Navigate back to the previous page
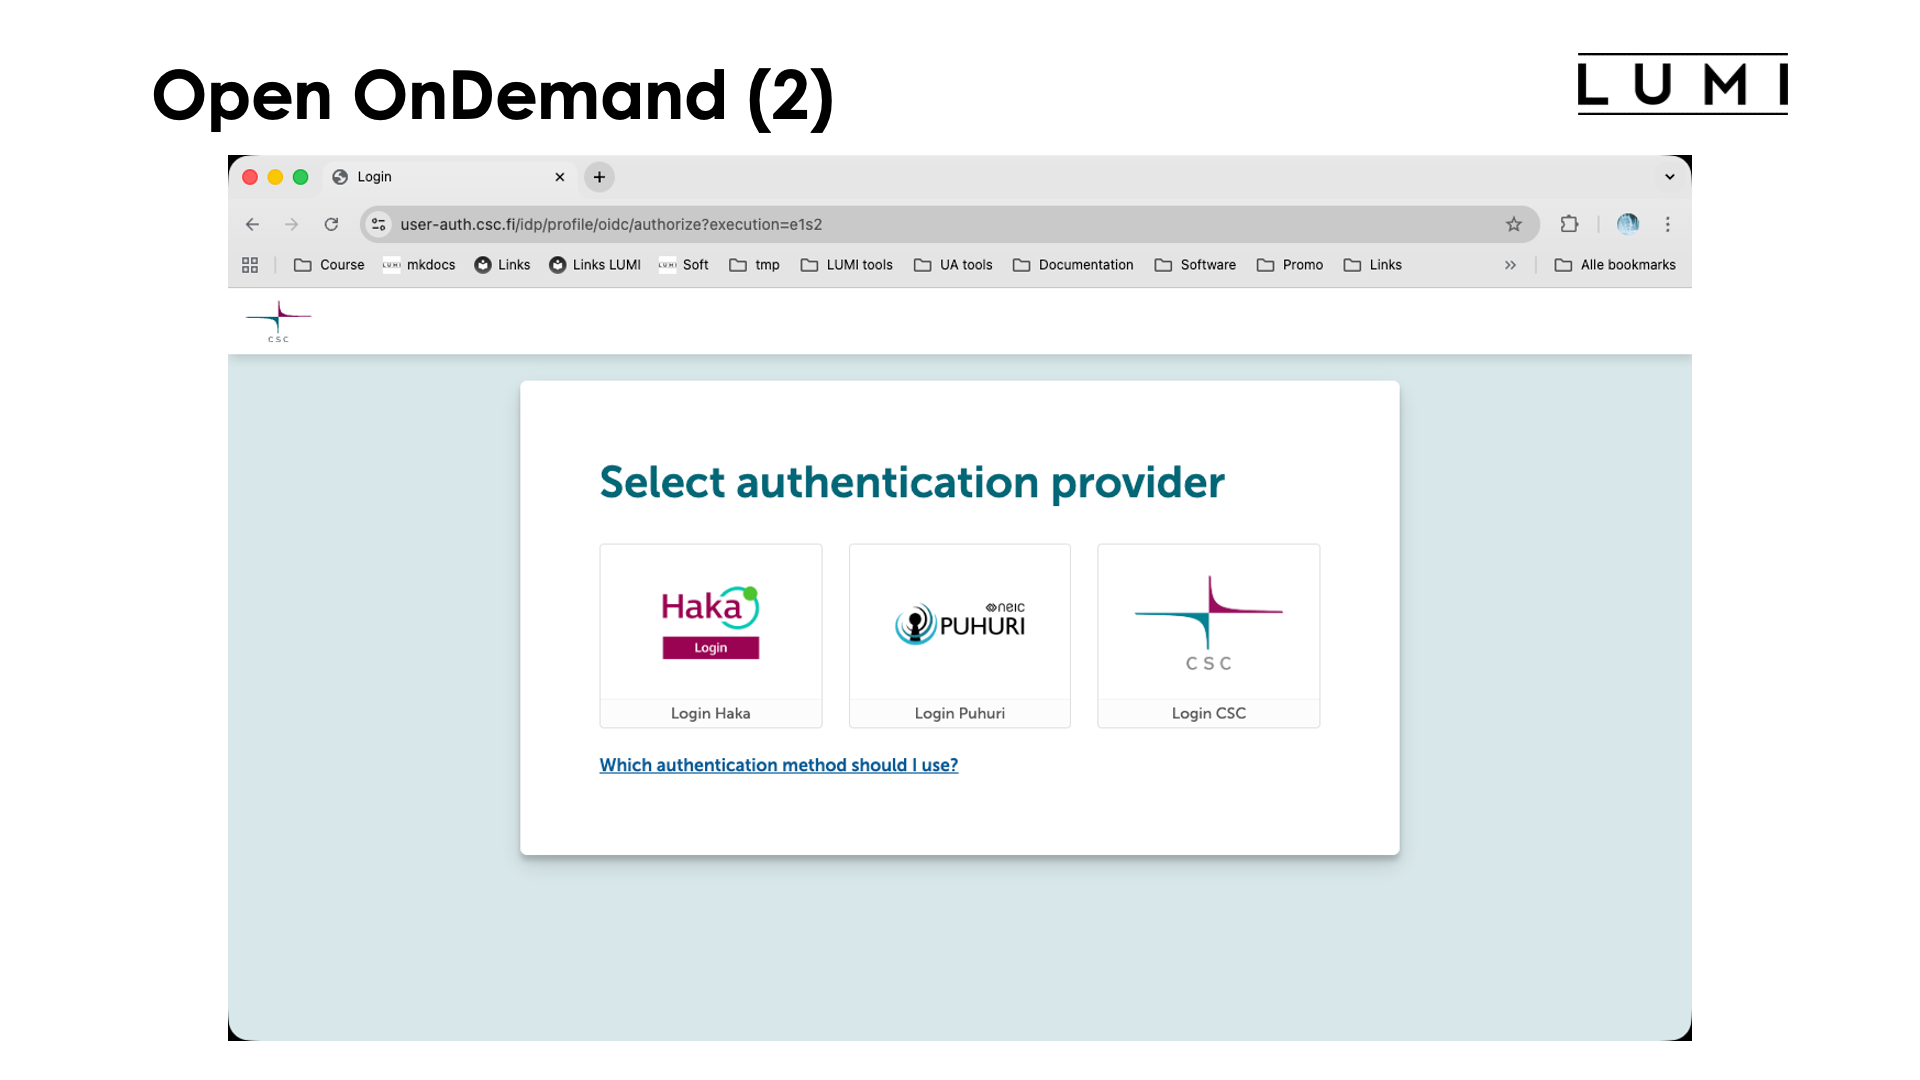This screenshot has width=1920, height=1080. 252,224
